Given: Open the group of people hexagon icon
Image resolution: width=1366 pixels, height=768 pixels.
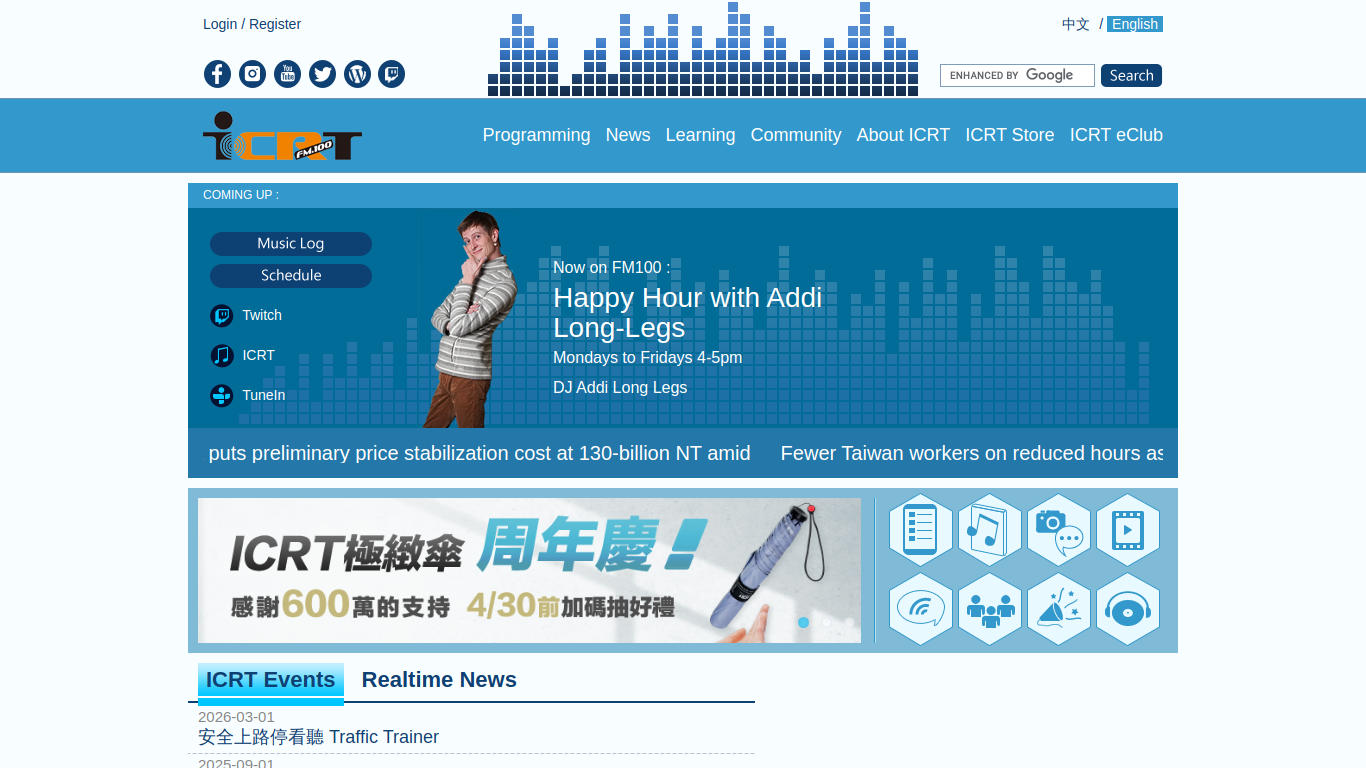Looking at the screenshot, I should point(990,609).
